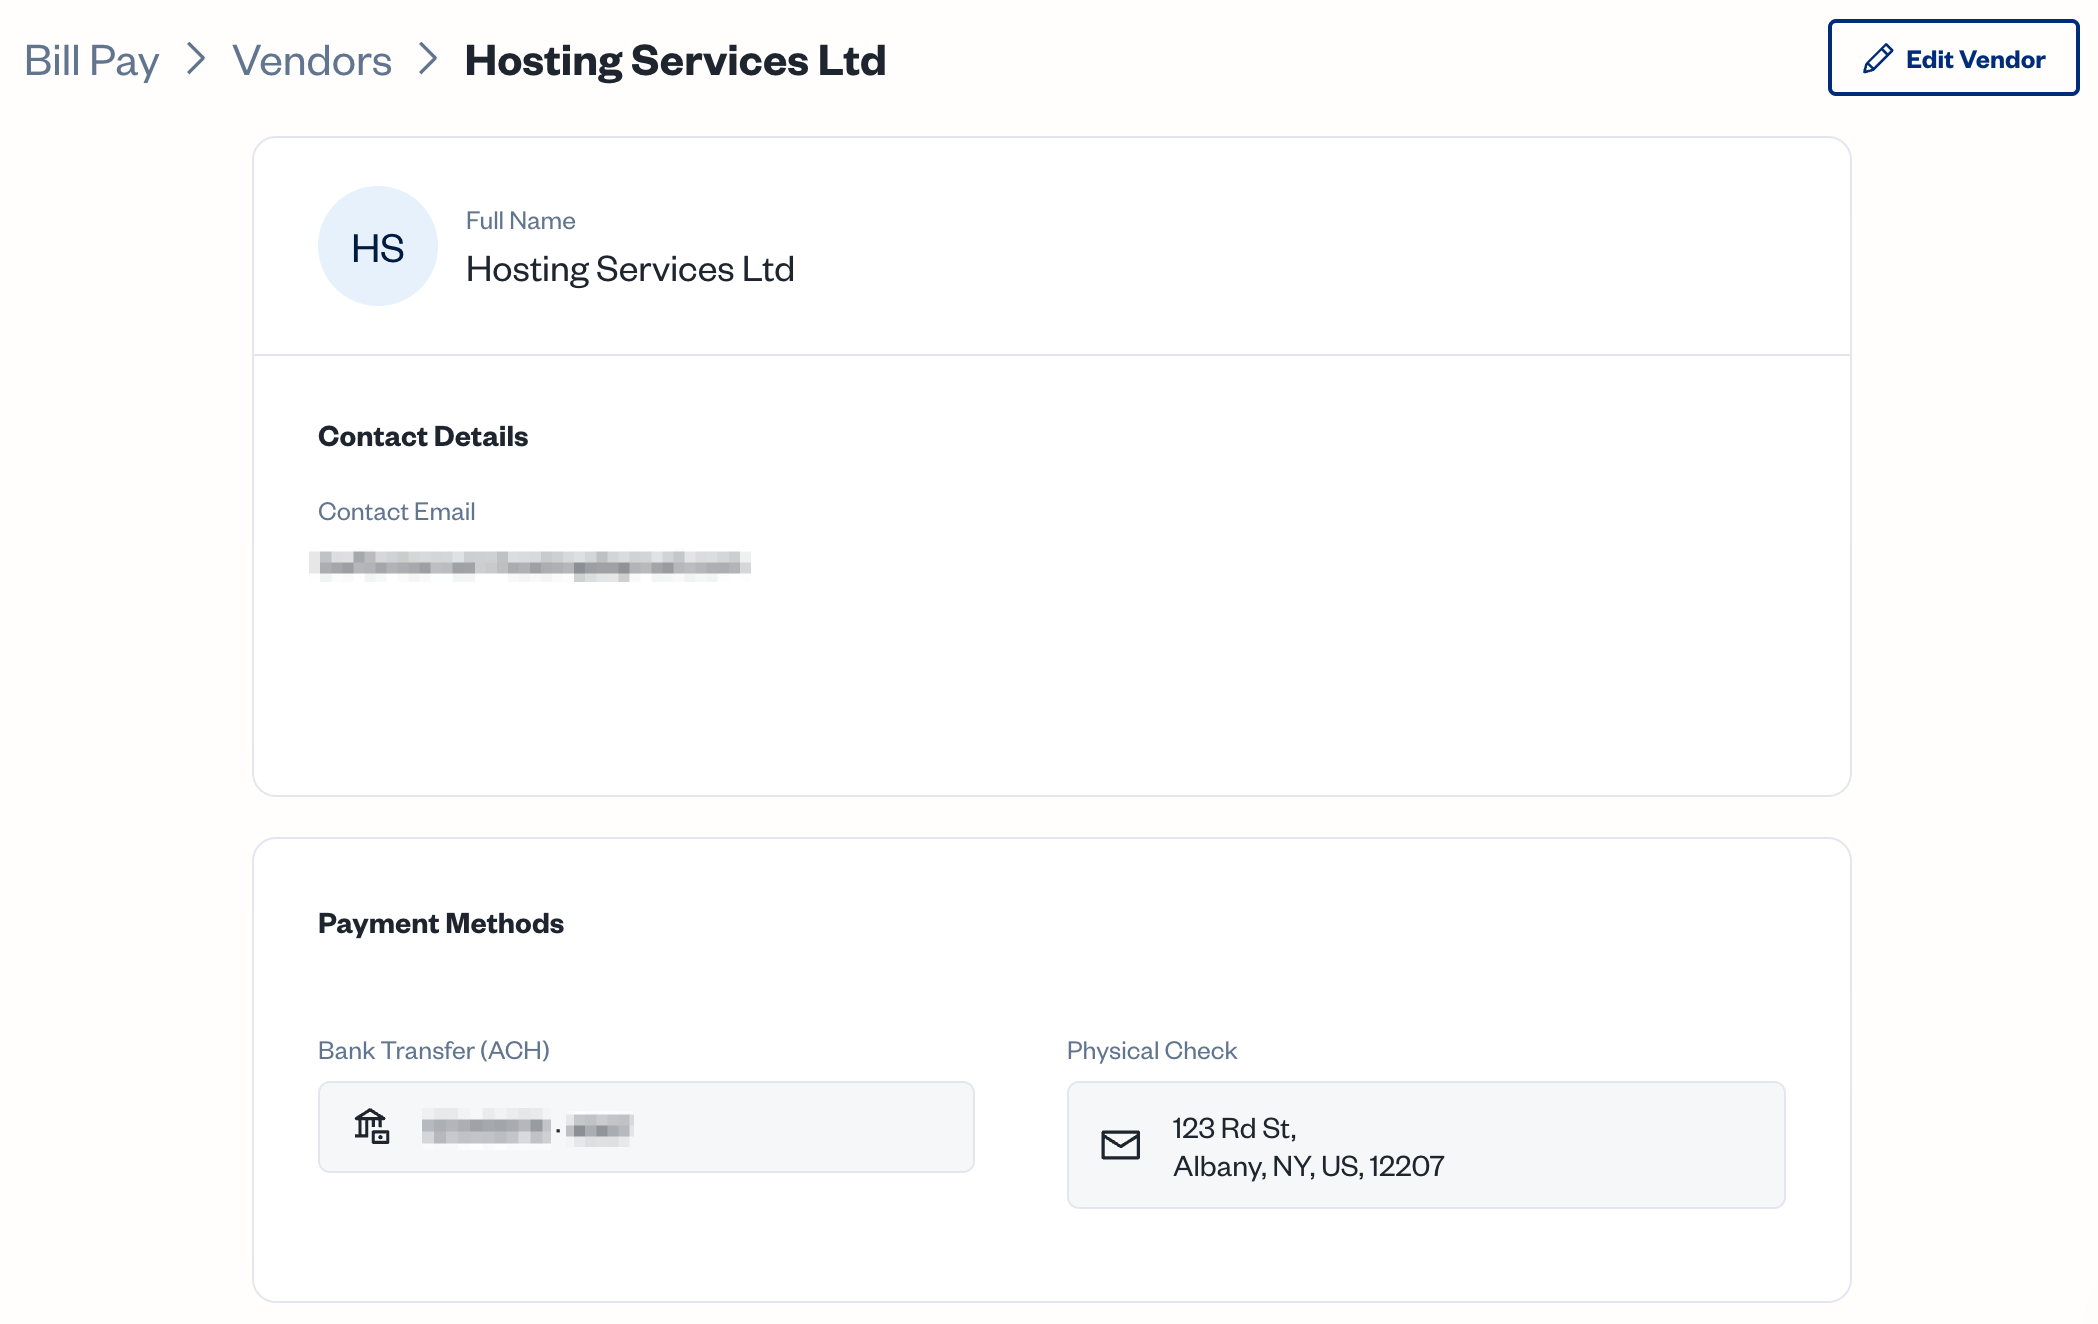Click the bank building icon
The height and width of the screenshot is (1324, 2098).
371,1127
